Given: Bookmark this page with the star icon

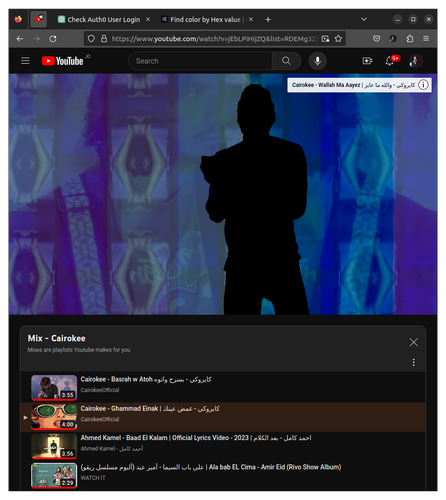Looking at the screenshot, I should 338,39.
